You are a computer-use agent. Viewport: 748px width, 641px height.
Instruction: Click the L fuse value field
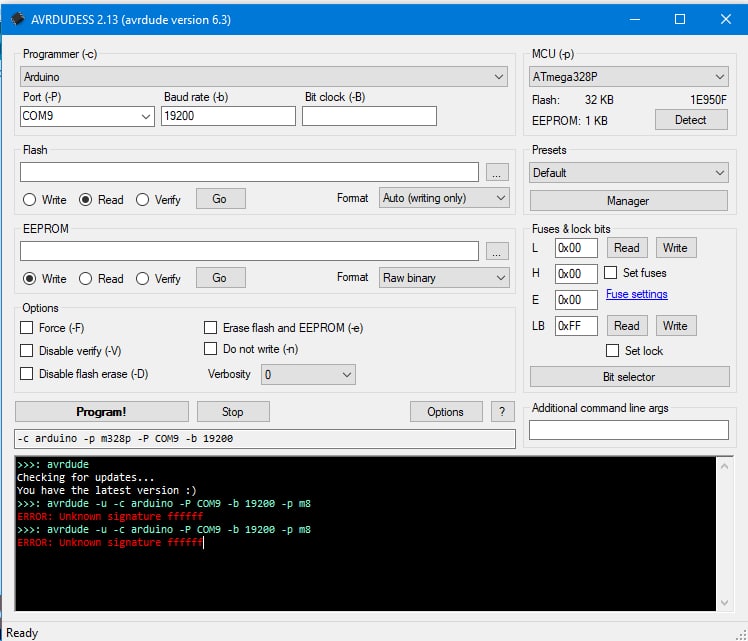pyautogui.click(x=576, y=248)
